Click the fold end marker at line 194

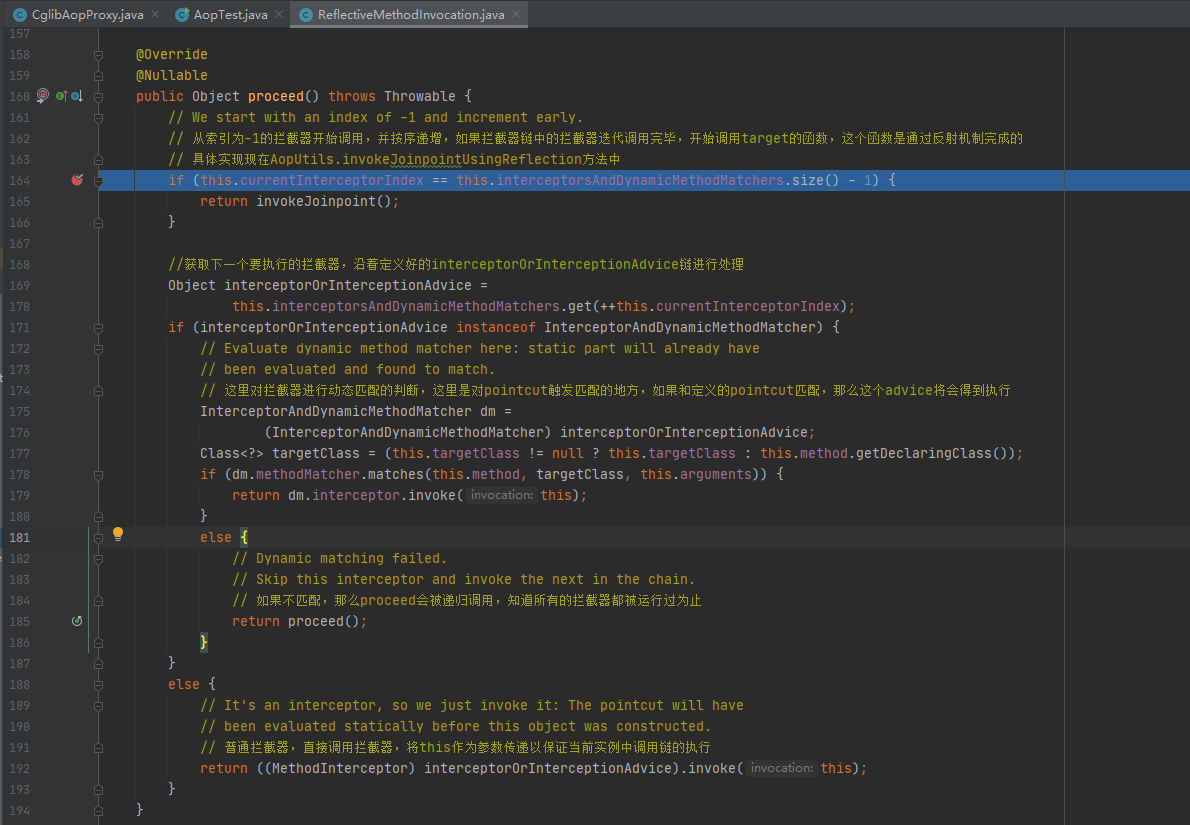[98, 811]
